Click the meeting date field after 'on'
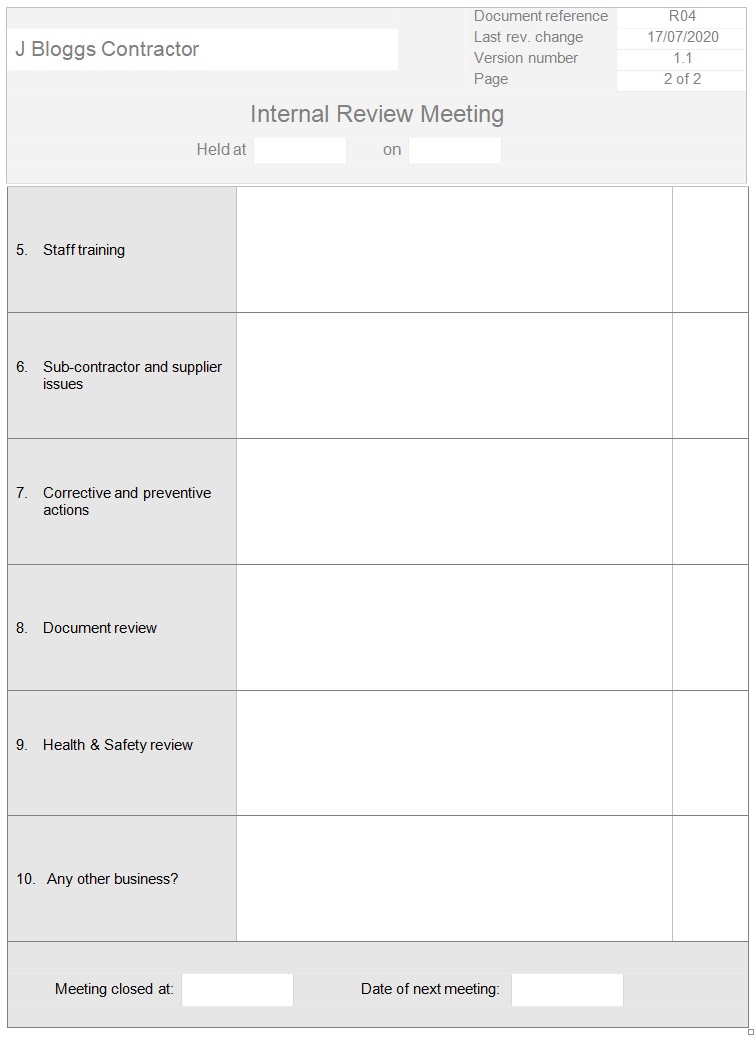The height and width of the screenshot is (1046, 755). pos(454,150)
